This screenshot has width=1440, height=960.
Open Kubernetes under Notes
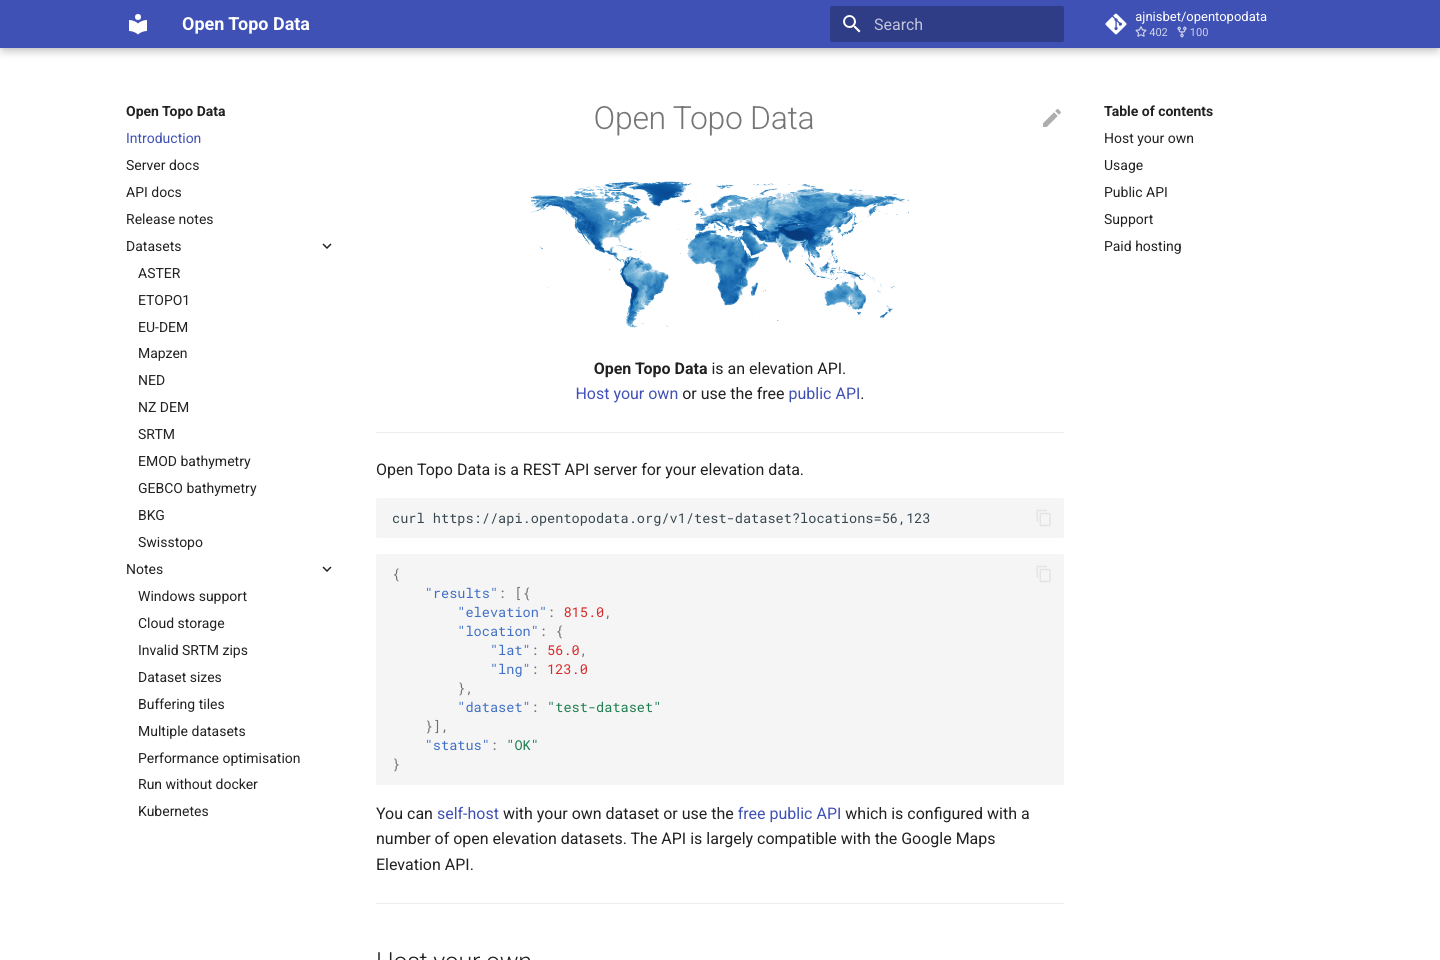coord(173,811)
